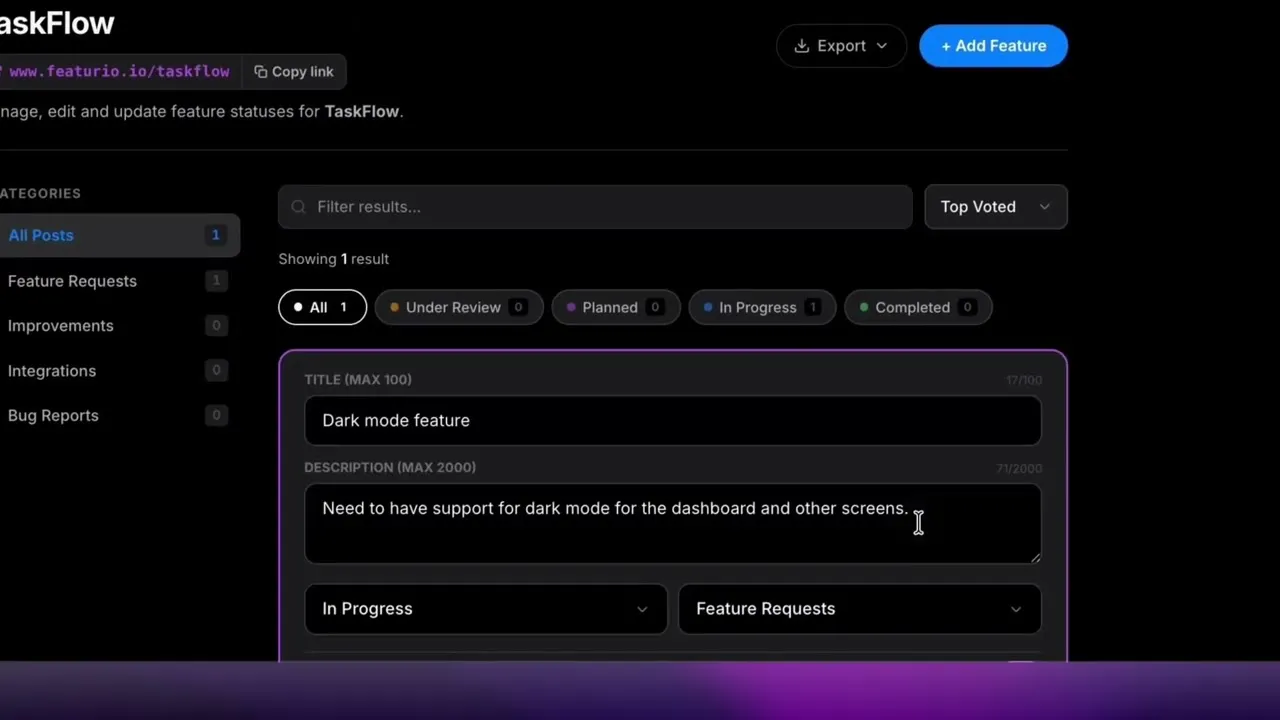Select the In Progress filter tab
Image resolution: width=1280 pixels, height=720 pixels.
coord(763,307)
